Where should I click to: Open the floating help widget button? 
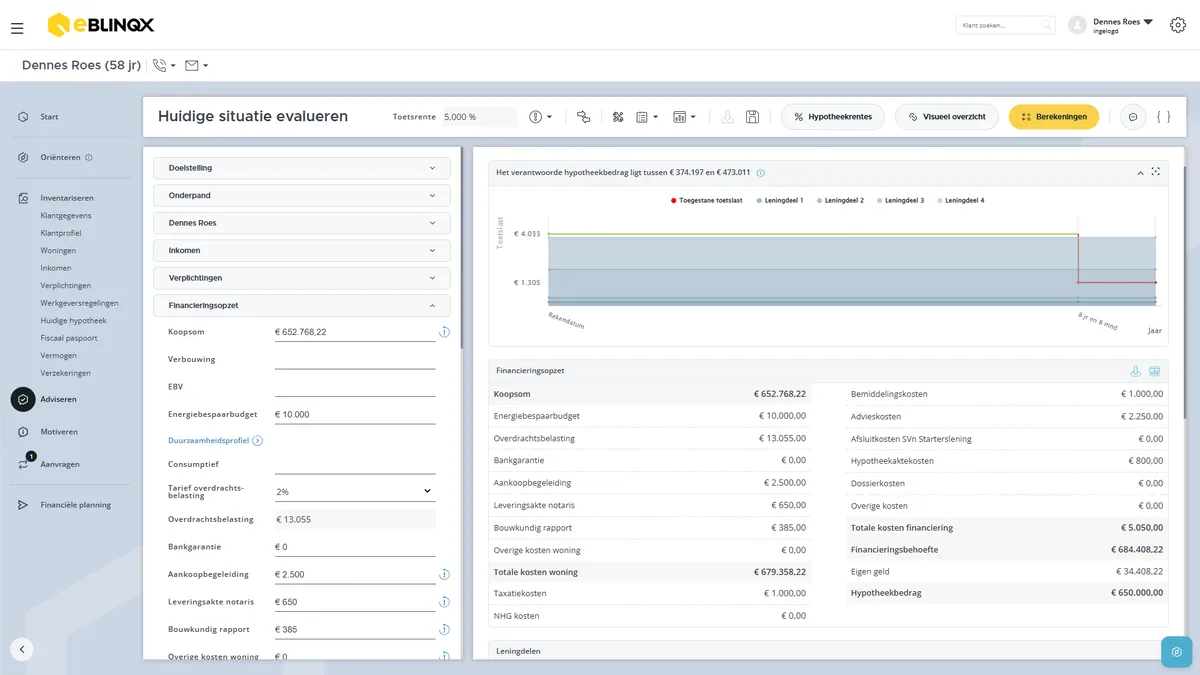1177,652
